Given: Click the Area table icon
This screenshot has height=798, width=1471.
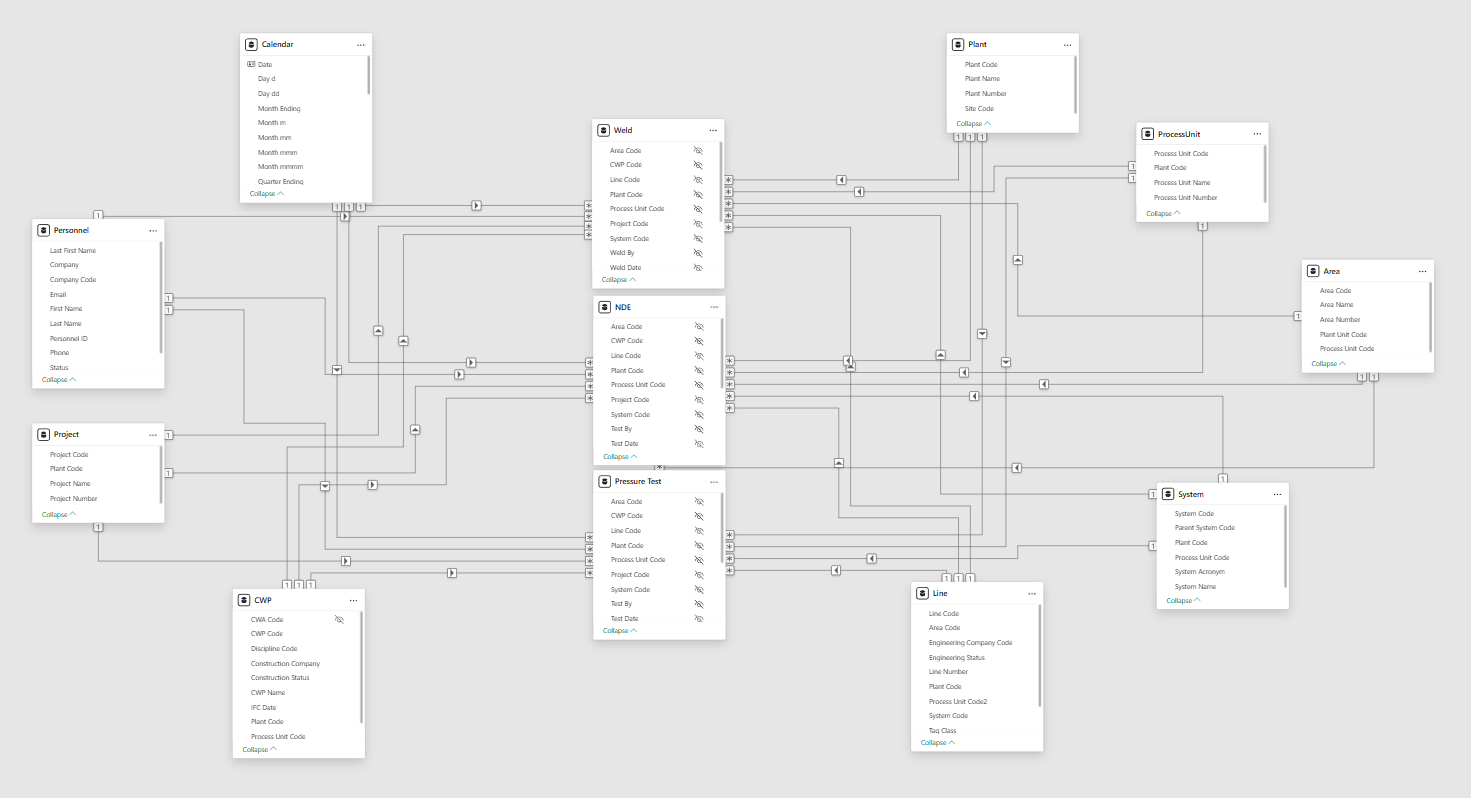Looking at the screenshot, I should click(1313, 271).
